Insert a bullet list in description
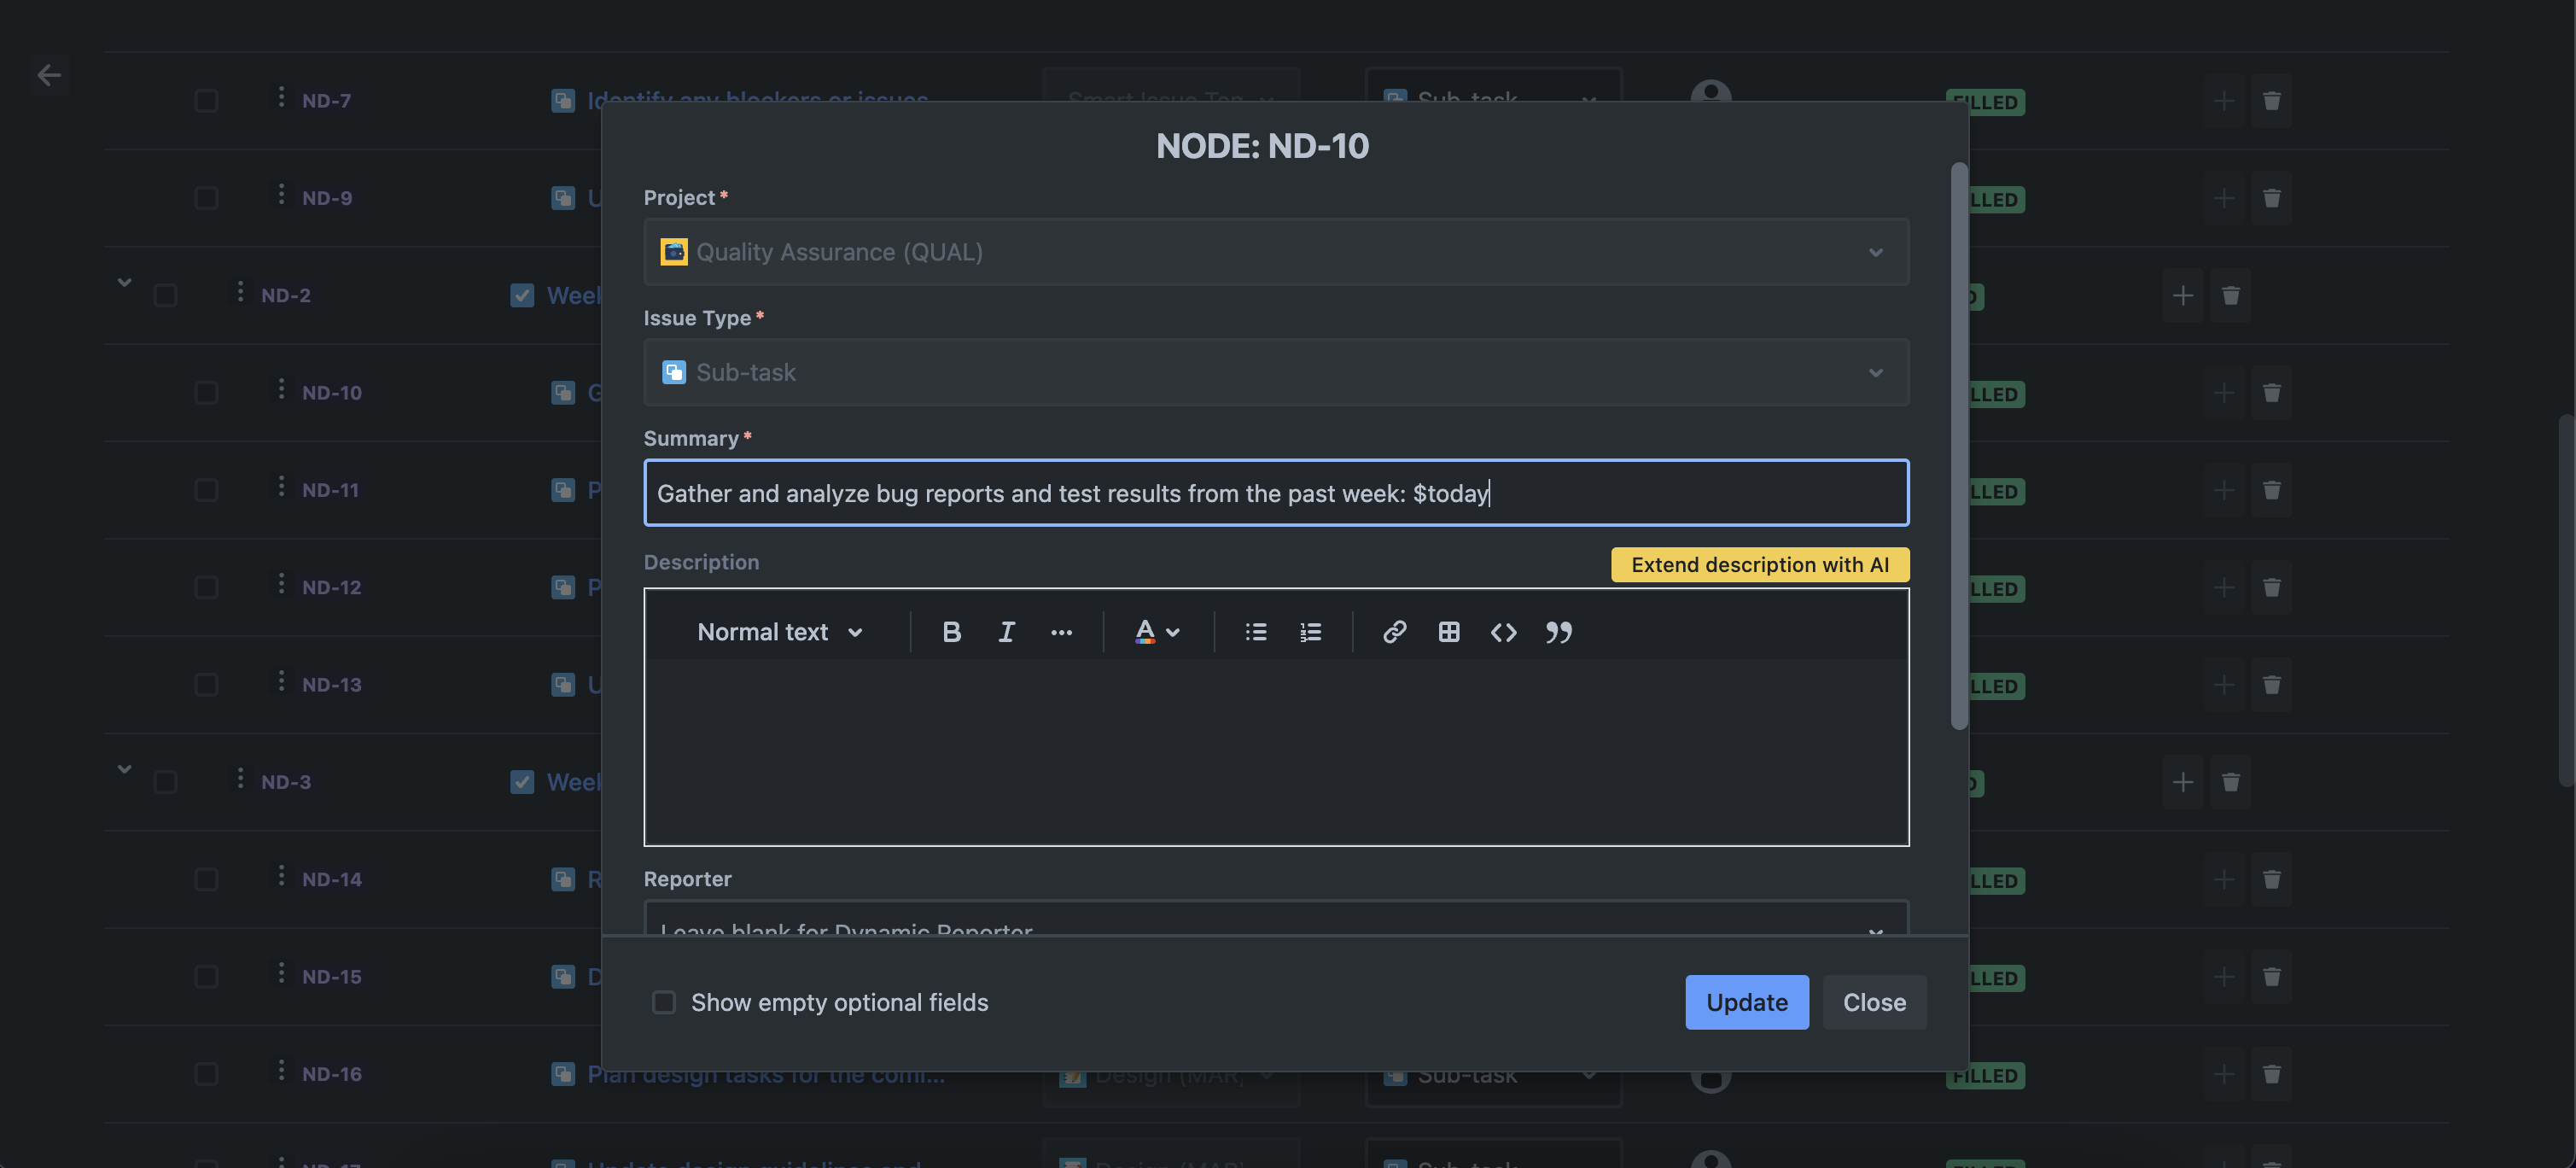The image size is (2576, 1168). coord(1255,632)
